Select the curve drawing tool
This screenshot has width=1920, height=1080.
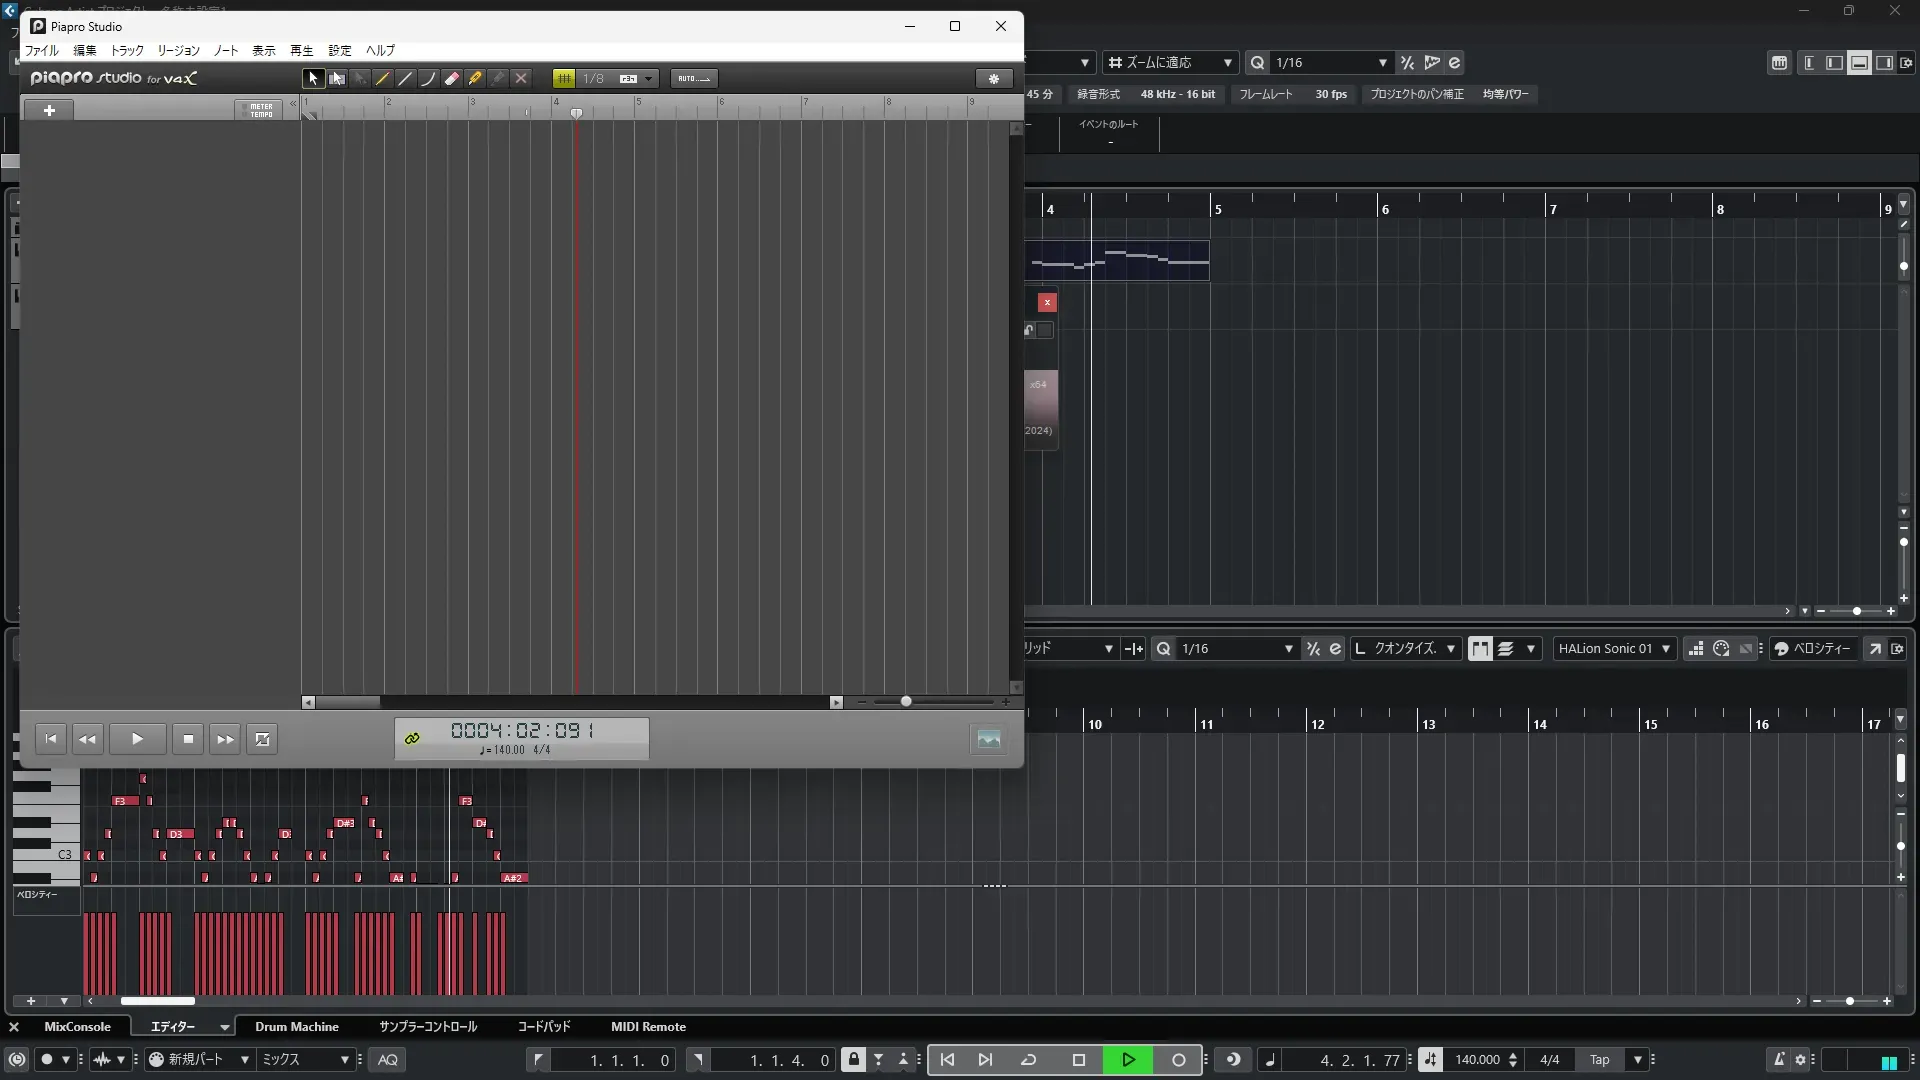pyautogui.click(x=428, y=78)
